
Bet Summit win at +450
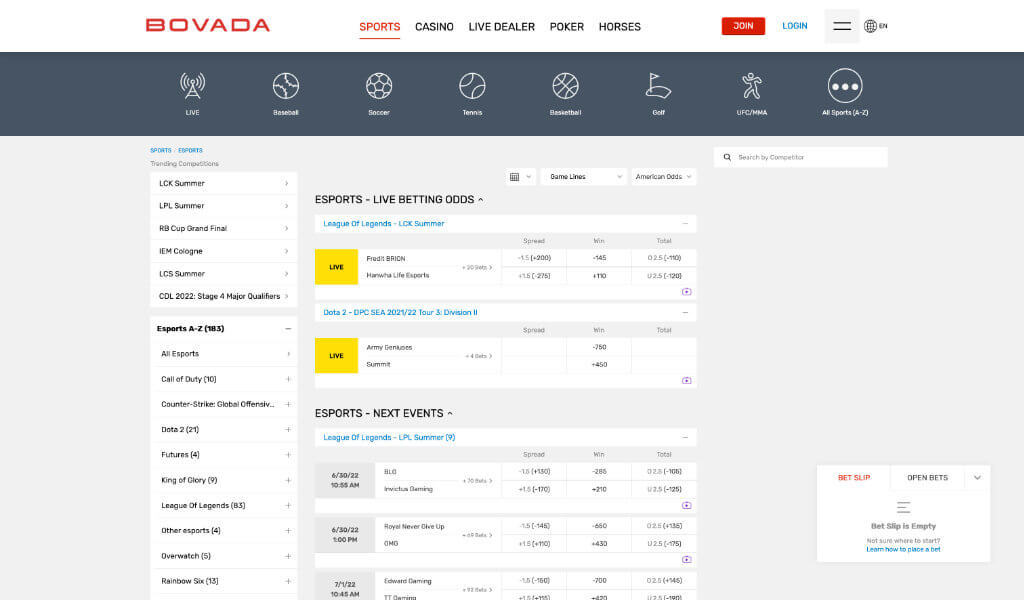[x=599, y=365]
